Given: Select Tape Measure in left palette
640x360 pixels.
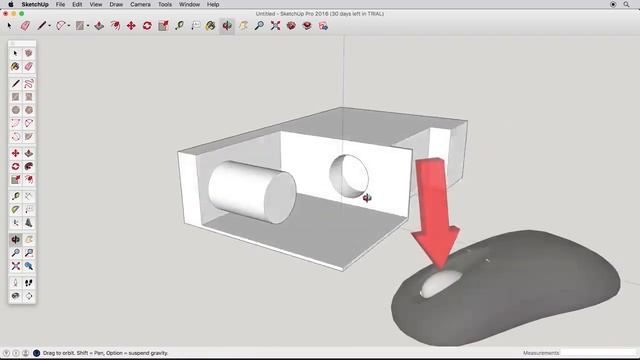Looking at the screenshot, I should coord(16,196).
